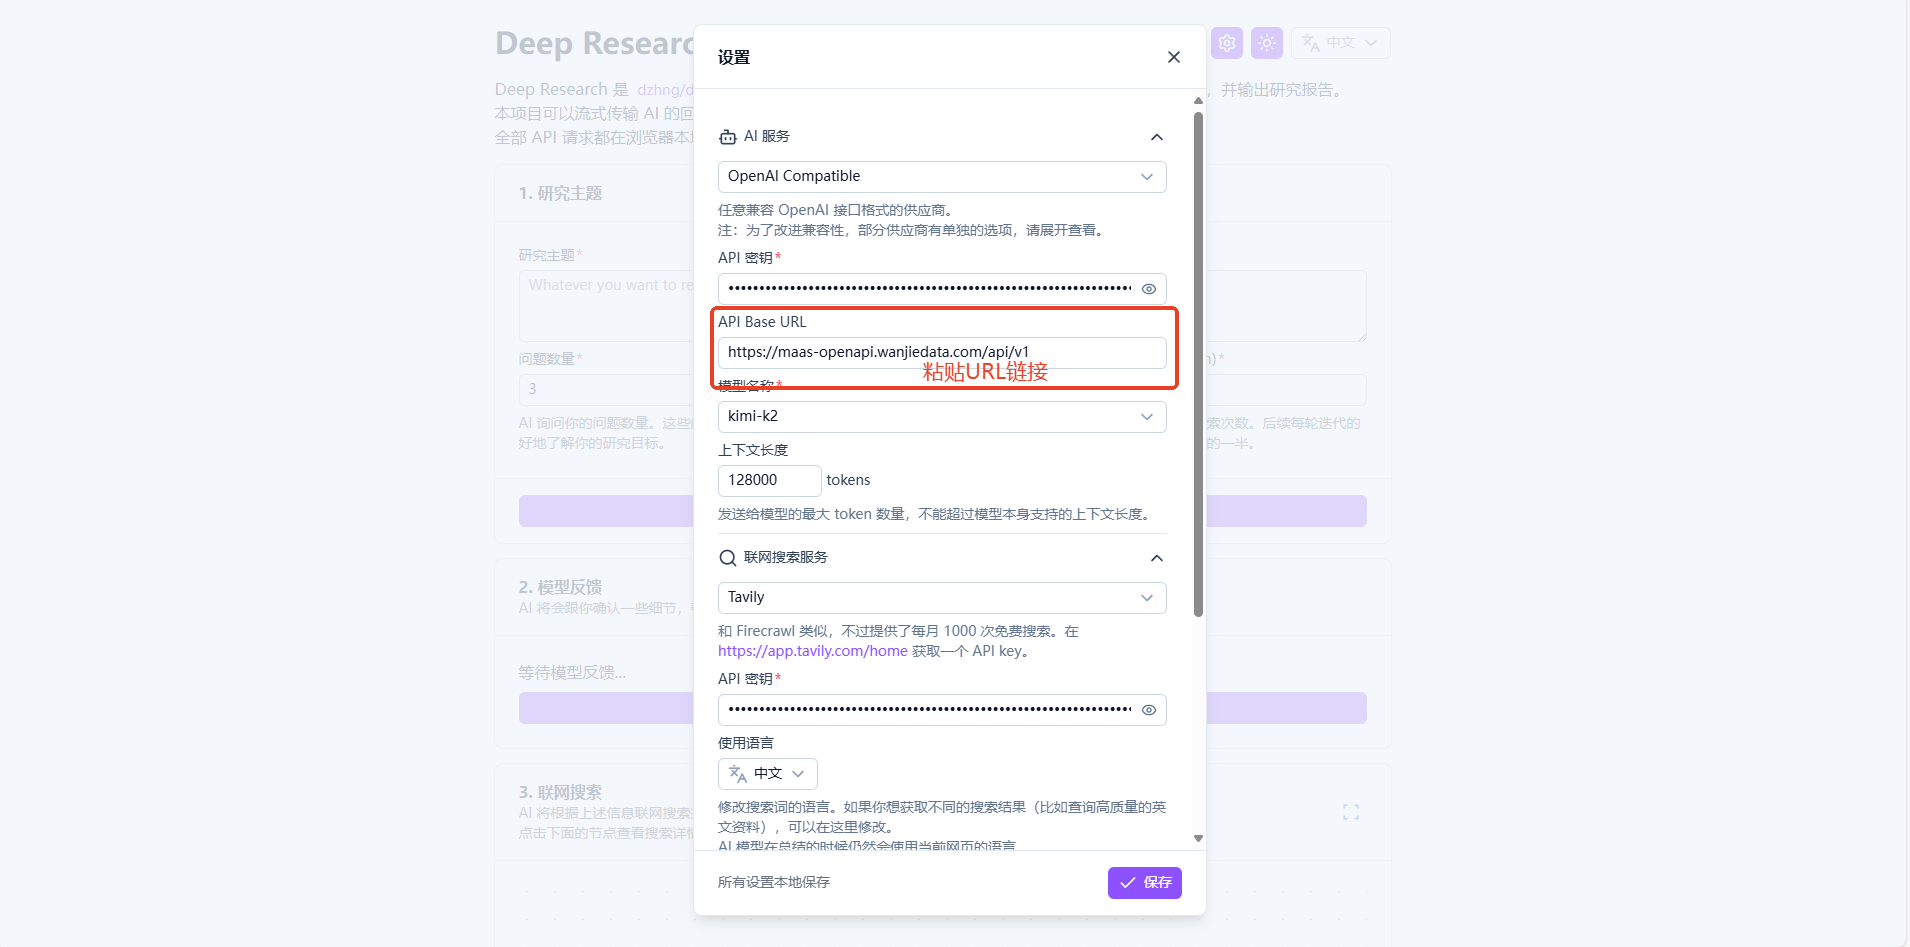The height and width of the screenshot is (947, 1910).
Task: Open the kimi-k2 model dropdown
Action: [x=941, y=417]
